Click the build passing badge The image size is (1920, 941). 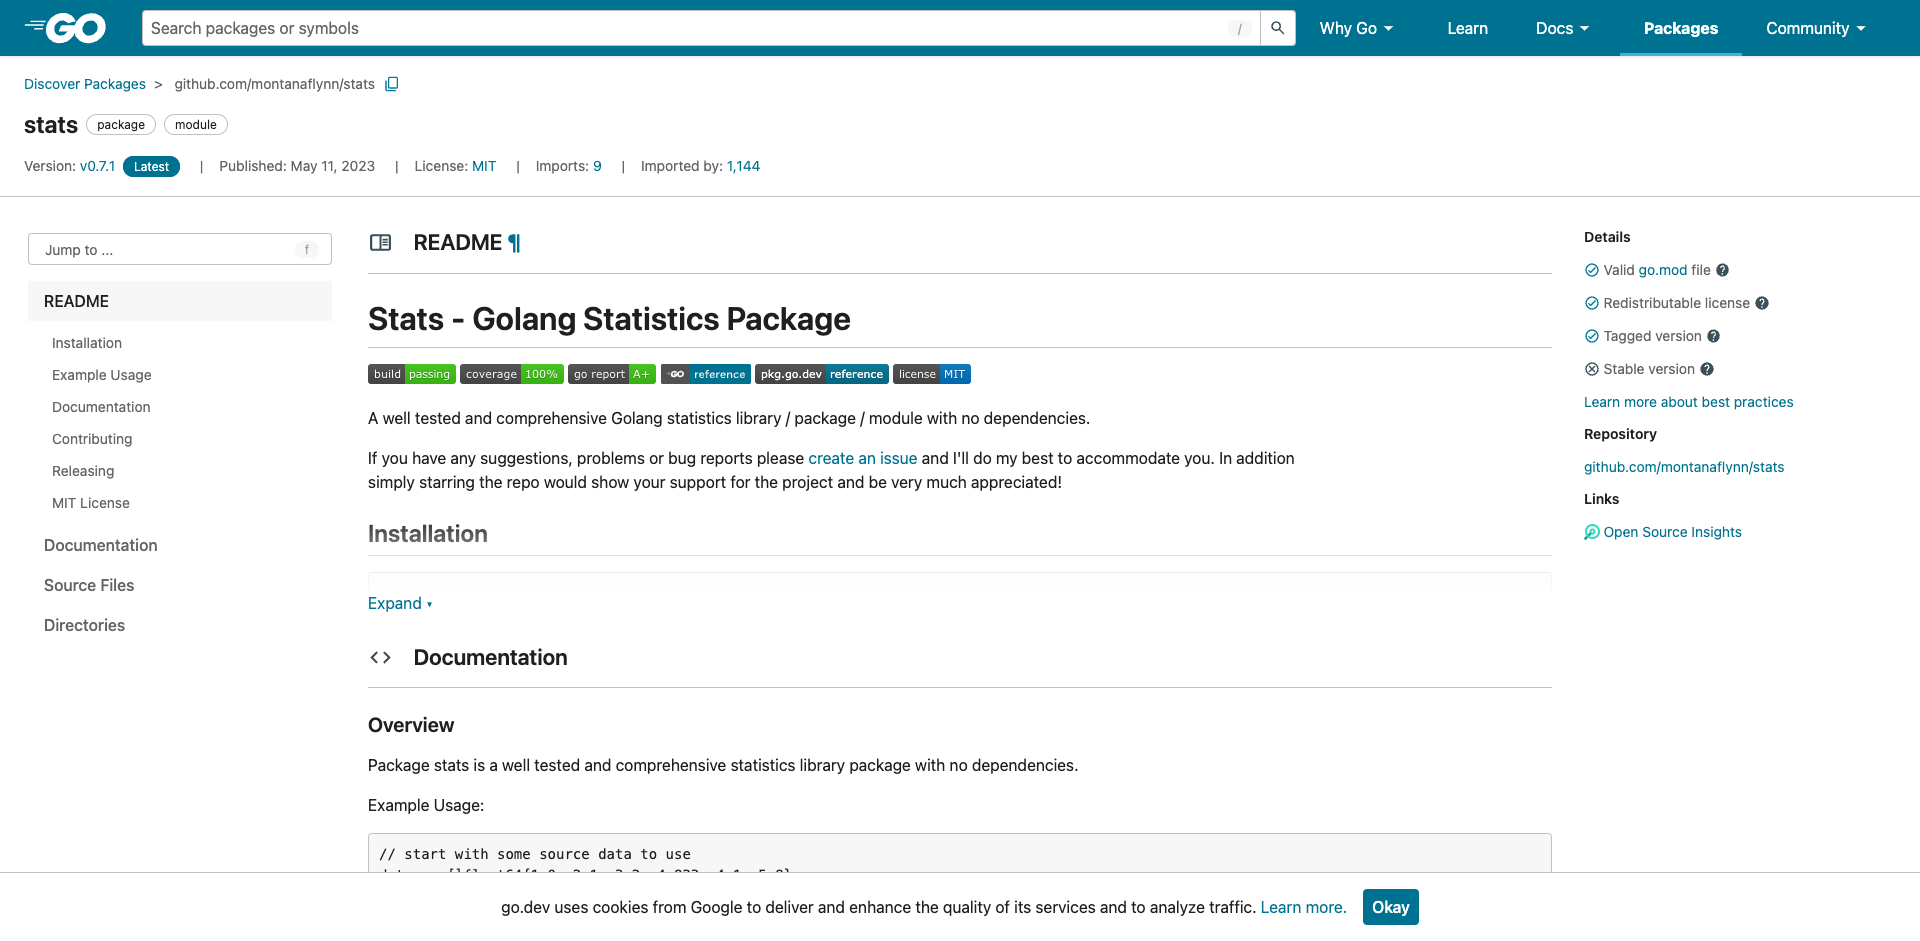coord(412,374)
